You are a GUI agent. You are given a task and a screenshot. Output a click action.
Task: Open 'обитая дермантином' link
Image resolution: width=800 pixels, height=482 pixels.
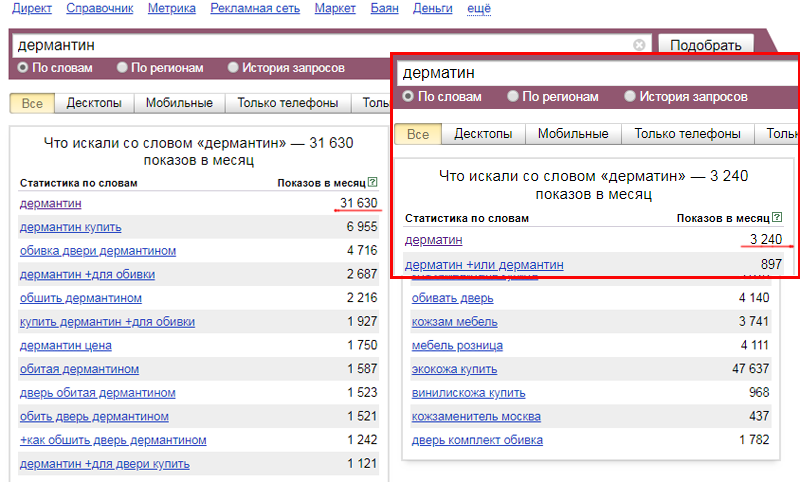(x=79, y=369)
